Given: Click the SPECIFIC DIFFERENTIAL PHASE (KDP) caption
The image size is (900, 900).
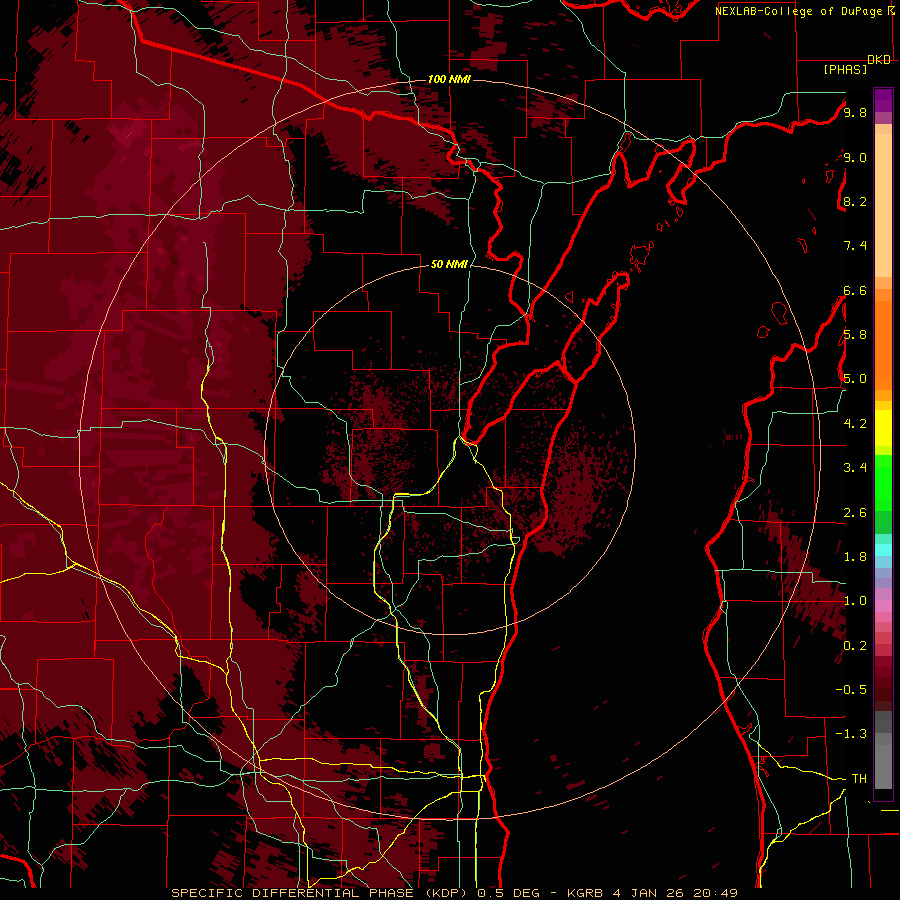Looking at the screenshot, I should pyautogui.click(x=321, y=893).
